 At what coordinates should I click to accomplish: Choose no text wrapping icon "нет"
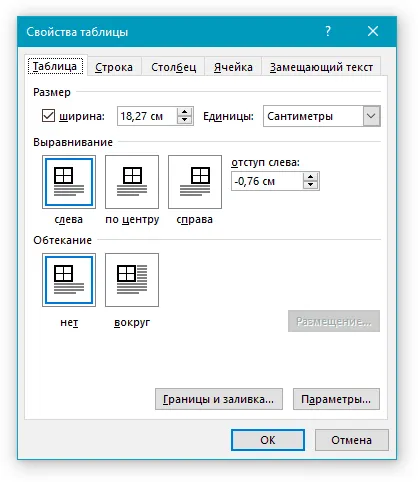tap(69, 280)
